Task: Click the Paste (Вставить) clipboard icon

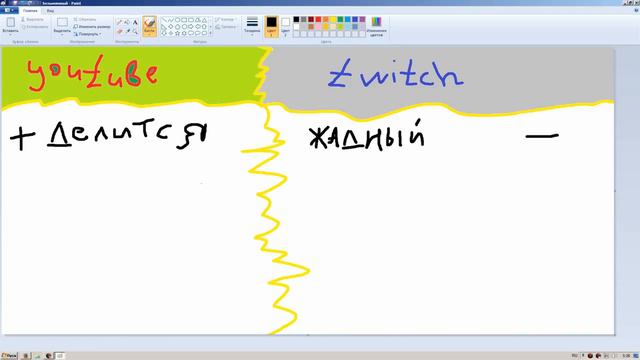Action: [10, 22]
